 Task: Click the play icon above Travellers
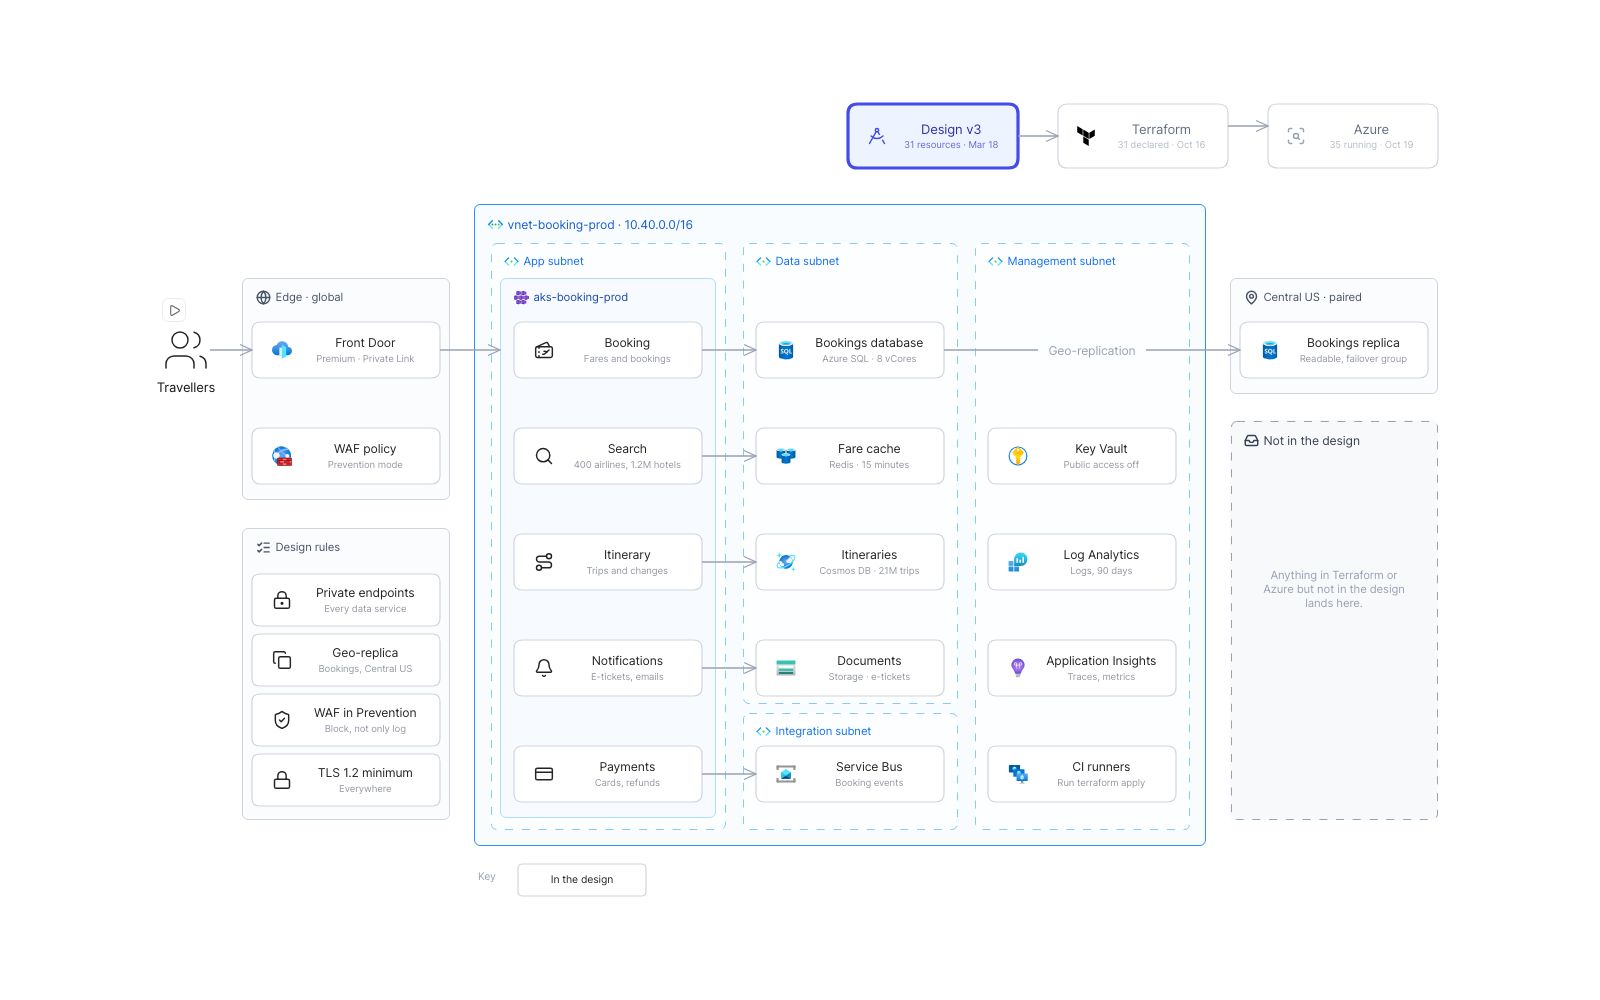tap(174, 310)
